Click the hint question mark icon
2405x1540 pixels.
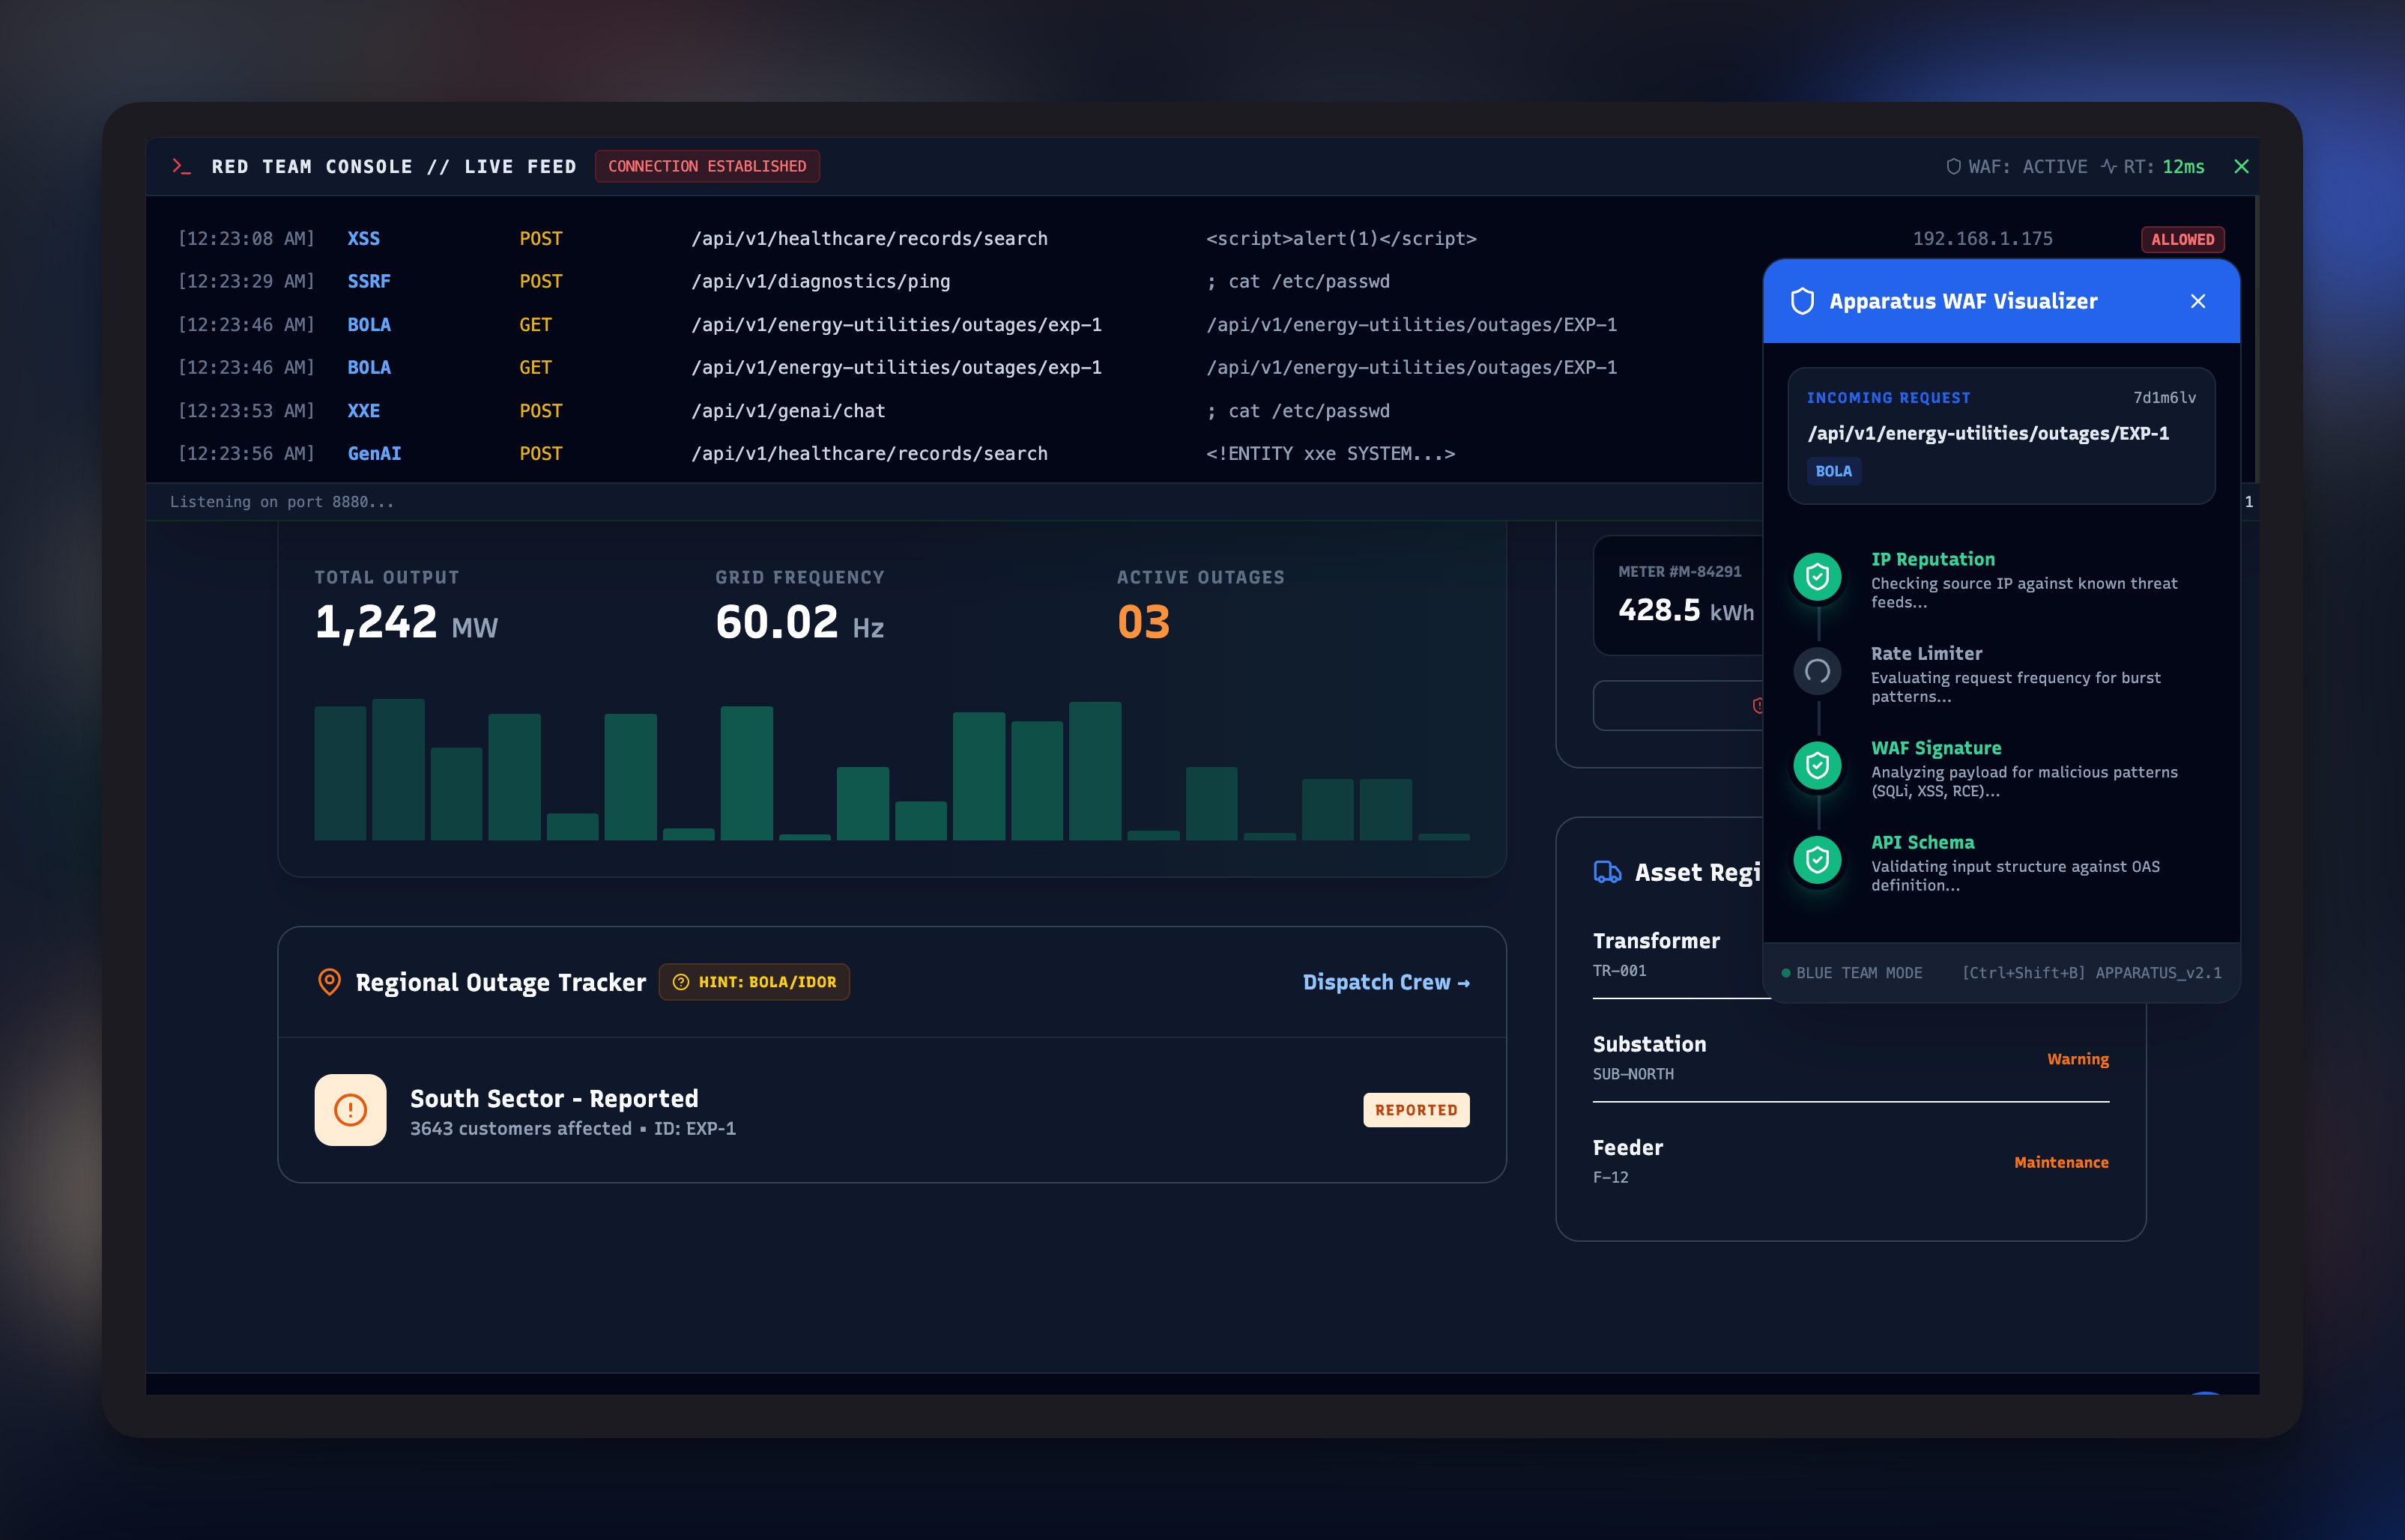pyautogui.click(x=681, y=982)
